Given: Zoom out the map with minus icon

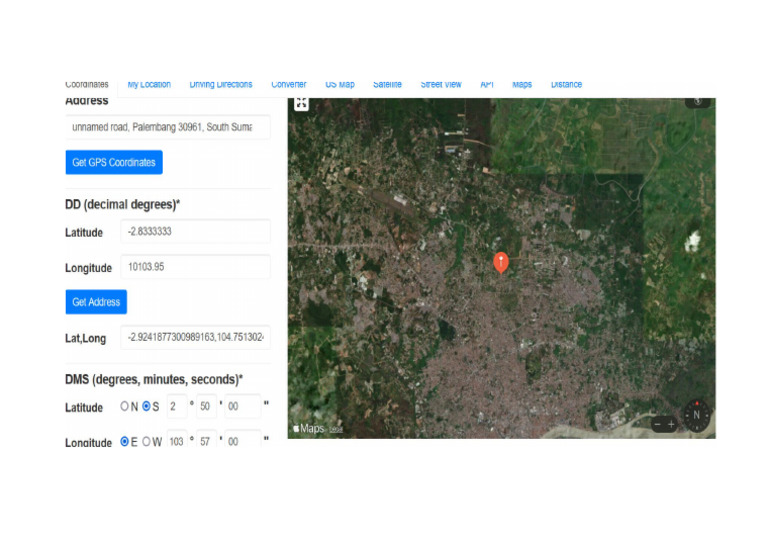Looking at the screenshot, I should tap(658, 425).
